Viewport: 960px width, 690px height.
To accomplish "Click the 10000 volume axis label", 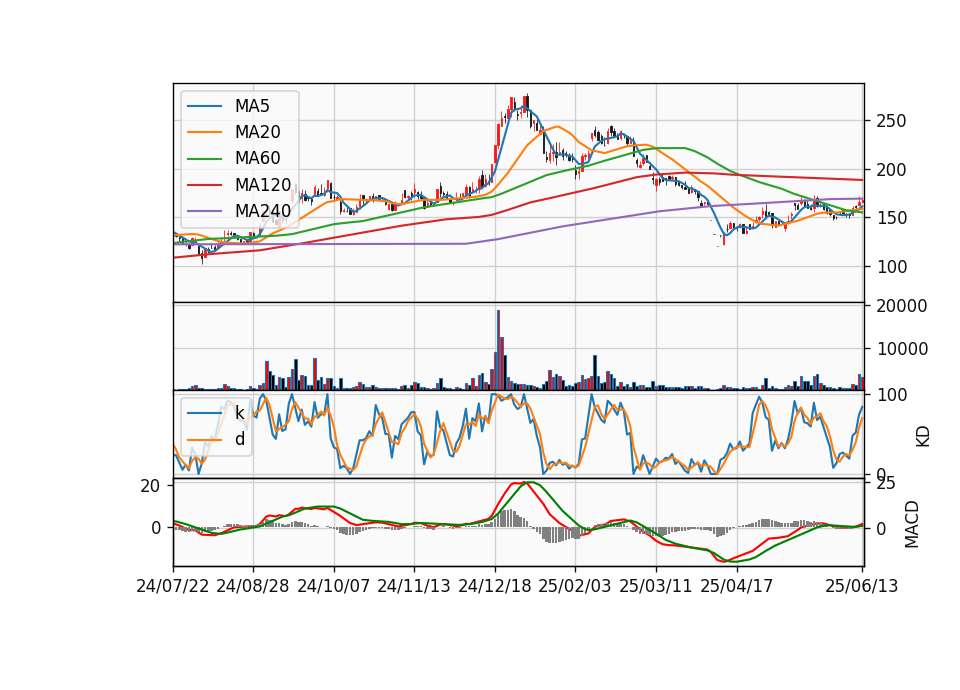I will [901, 349].
